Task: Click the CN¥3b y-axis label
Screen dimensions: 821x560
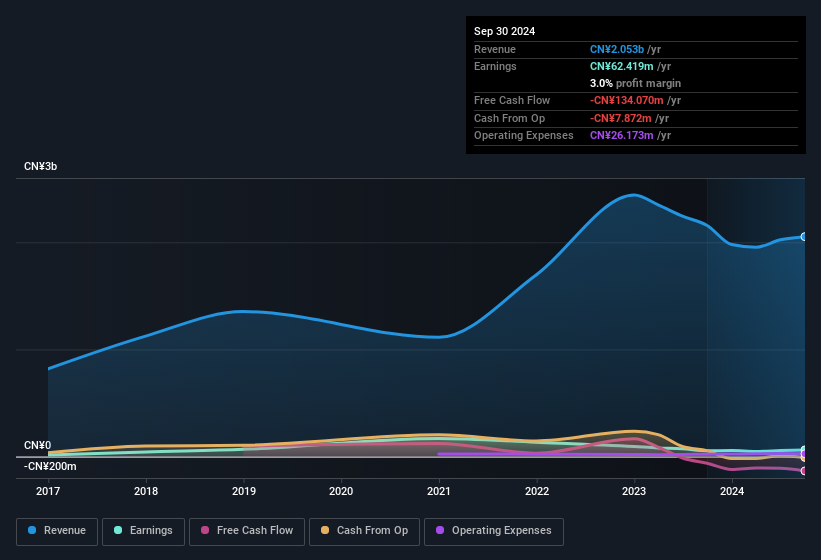Action: coord(40,166)
